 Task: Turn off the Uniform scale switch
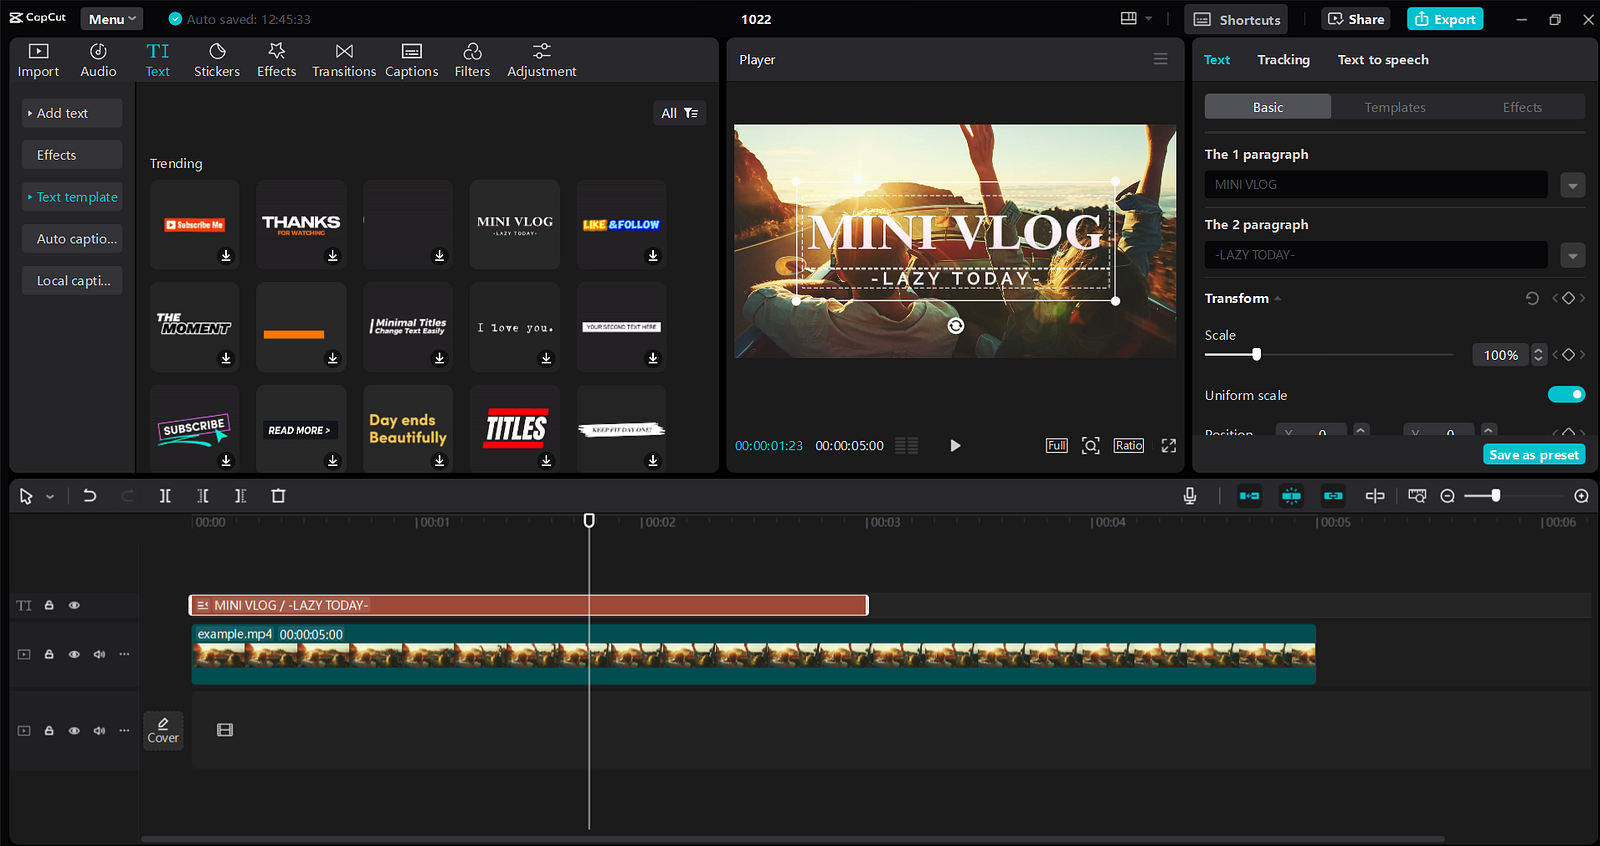pyautogui.click(x=1566, y=395)
